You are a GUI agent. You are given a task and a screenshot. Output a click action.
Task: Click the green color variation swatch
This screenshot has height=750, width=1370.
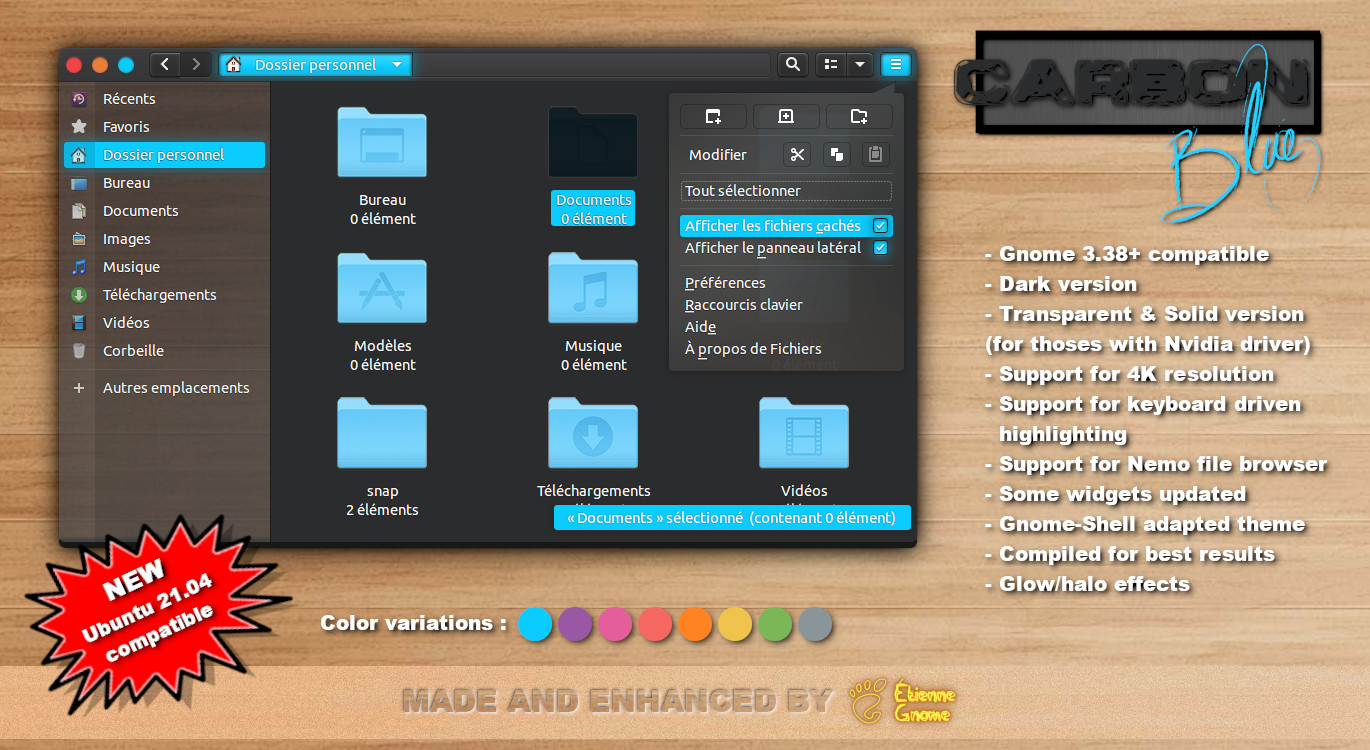coord(775,624)
